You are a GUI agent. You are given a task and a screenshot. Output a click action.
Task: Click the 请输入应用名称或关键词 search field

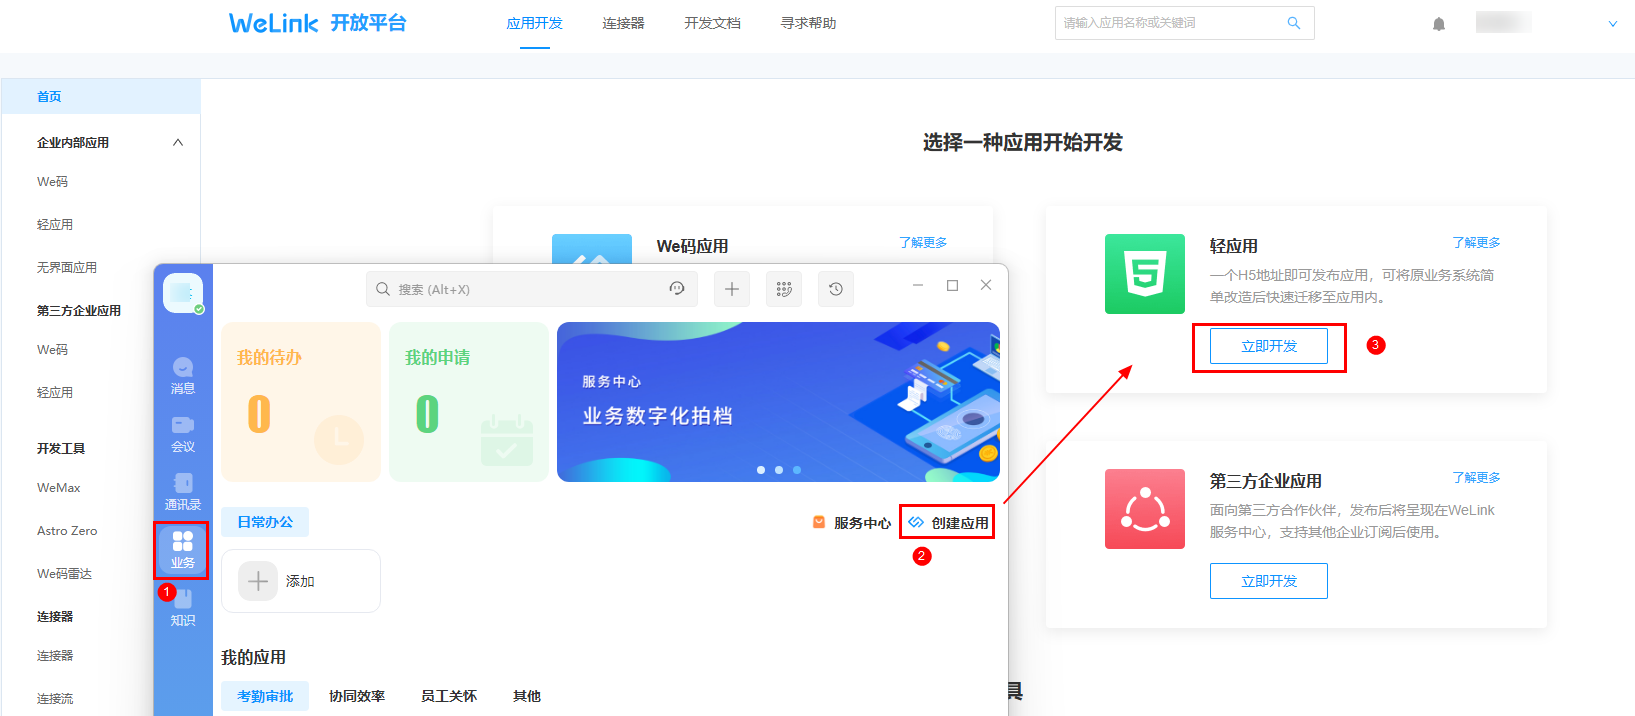(1170, 23)
